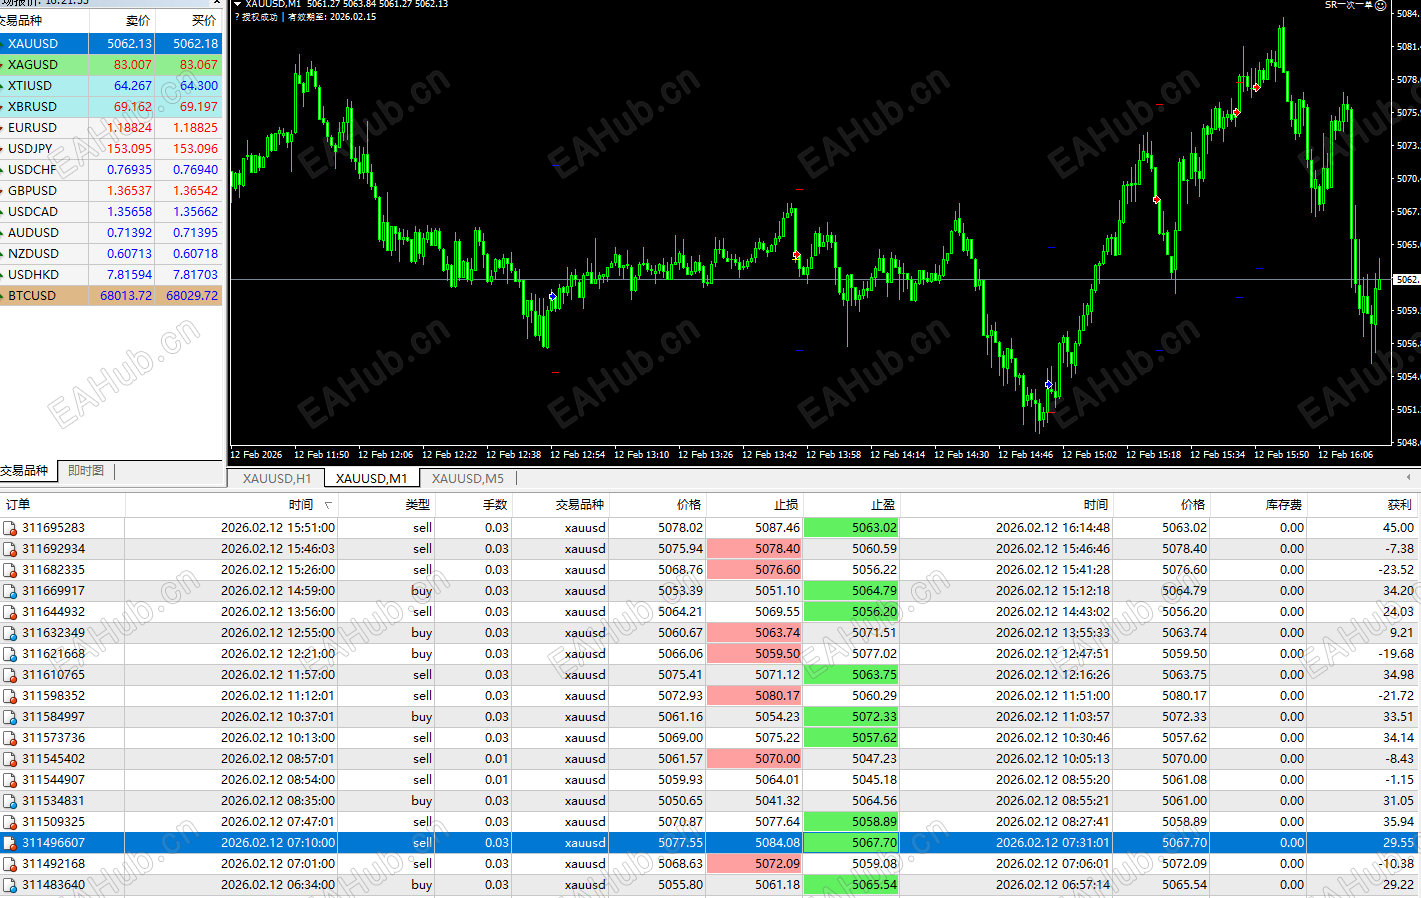
Task: Open the XAUUSD,M5 chart tab
Action: point(468,478)
